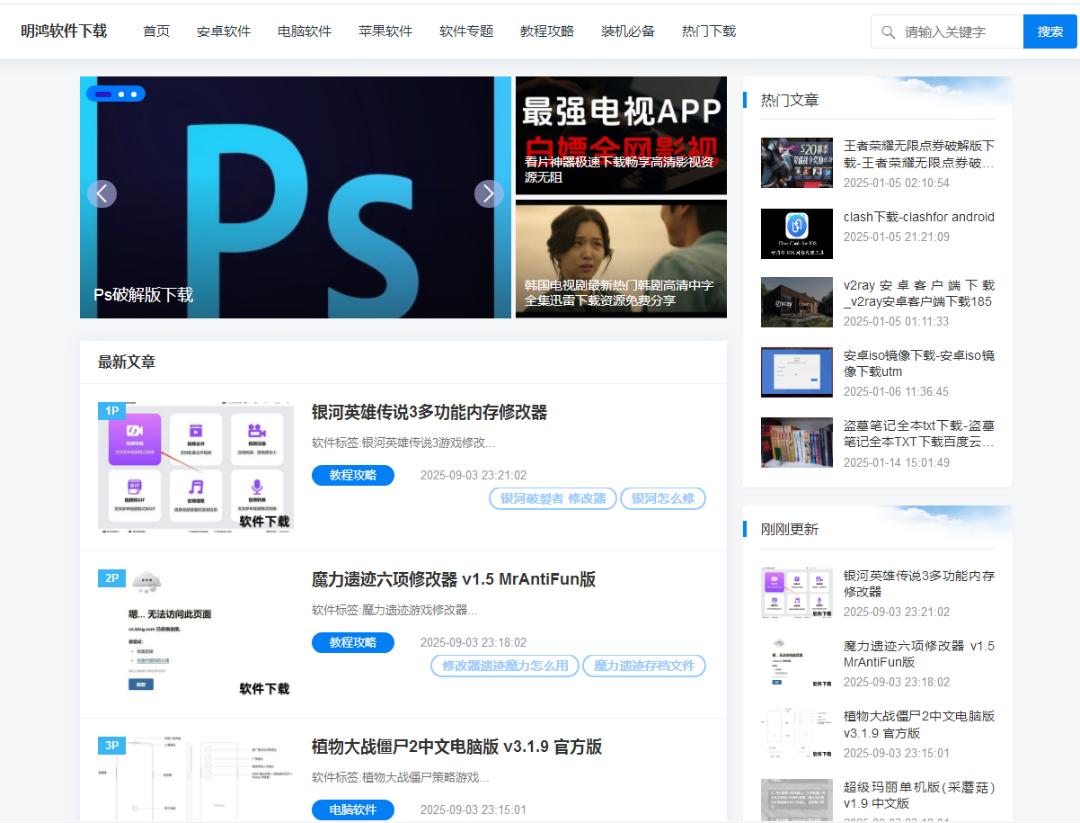Click the 修改器遗迹魔力怎么用 tag
The height and width of the screenshot is (823, 1080).
click(505, 666)
